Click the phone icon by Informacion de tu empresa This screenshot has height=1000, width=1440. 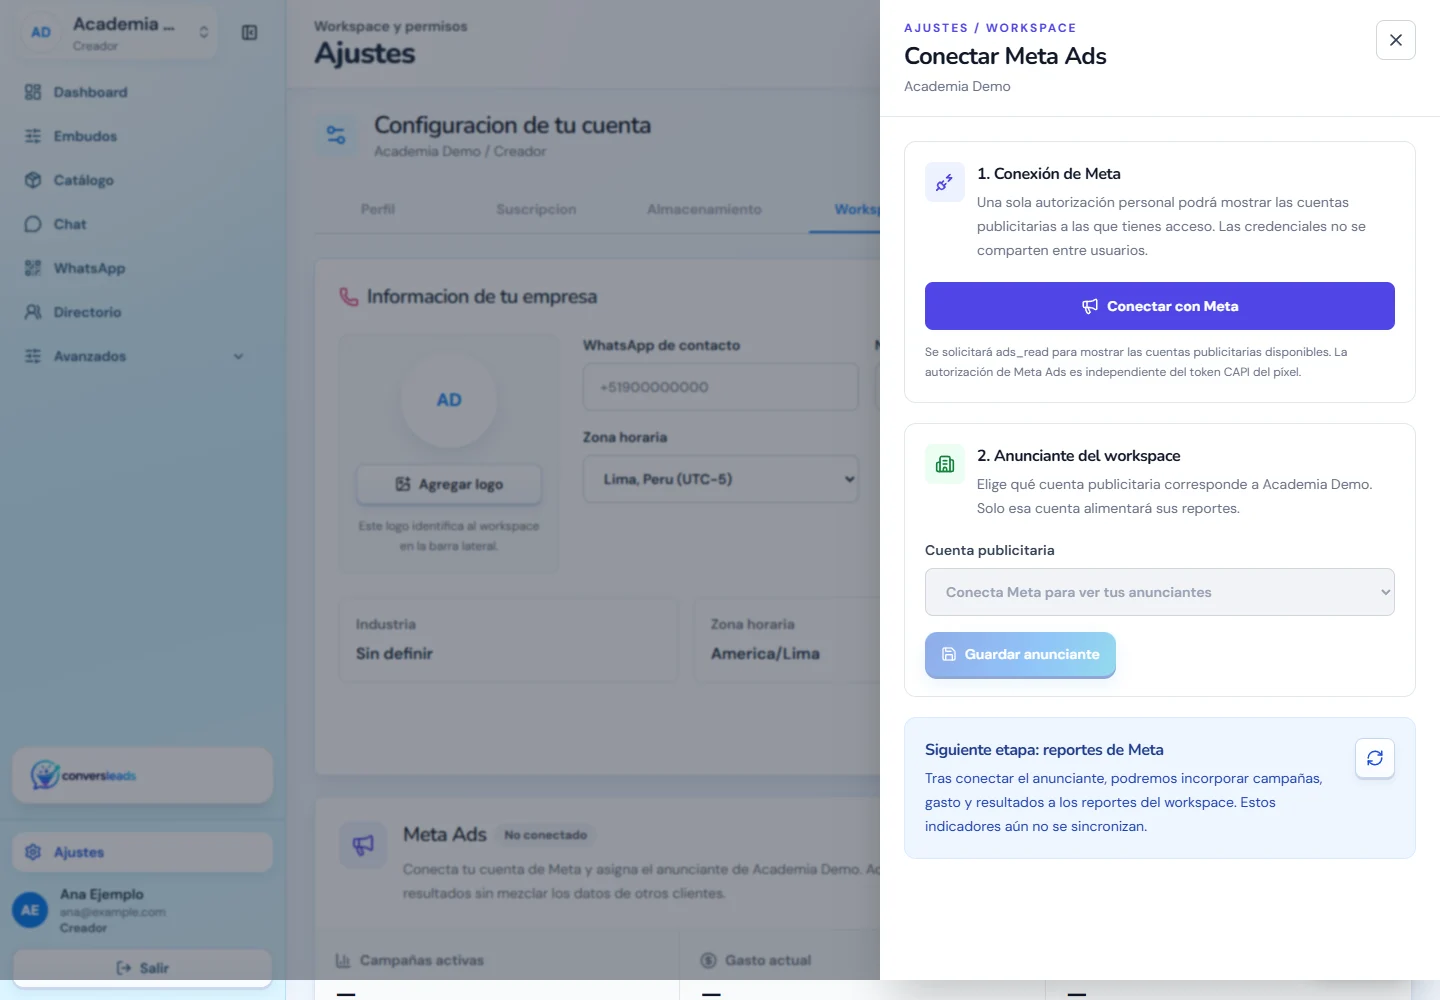tap(349, 297)
